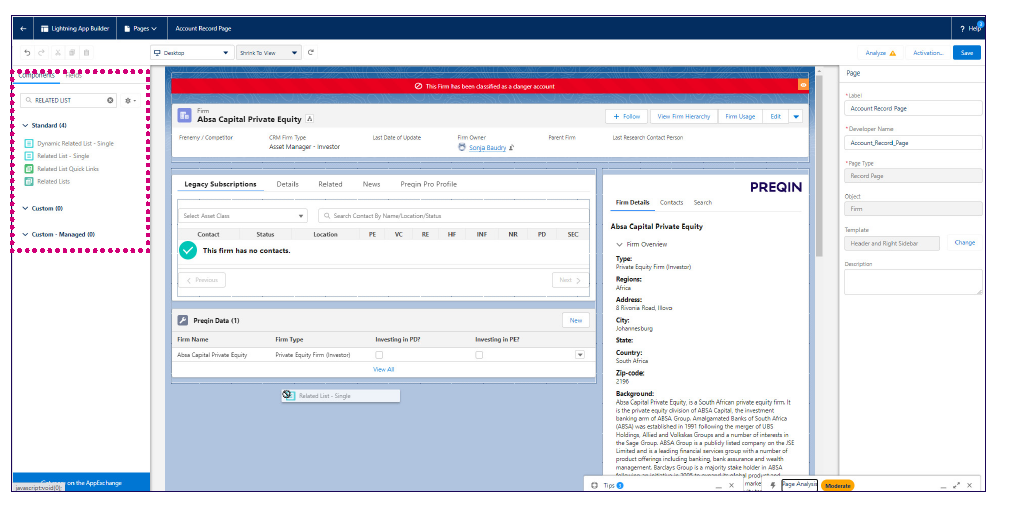Click the RELATED LIST component search box

[68, 100]
